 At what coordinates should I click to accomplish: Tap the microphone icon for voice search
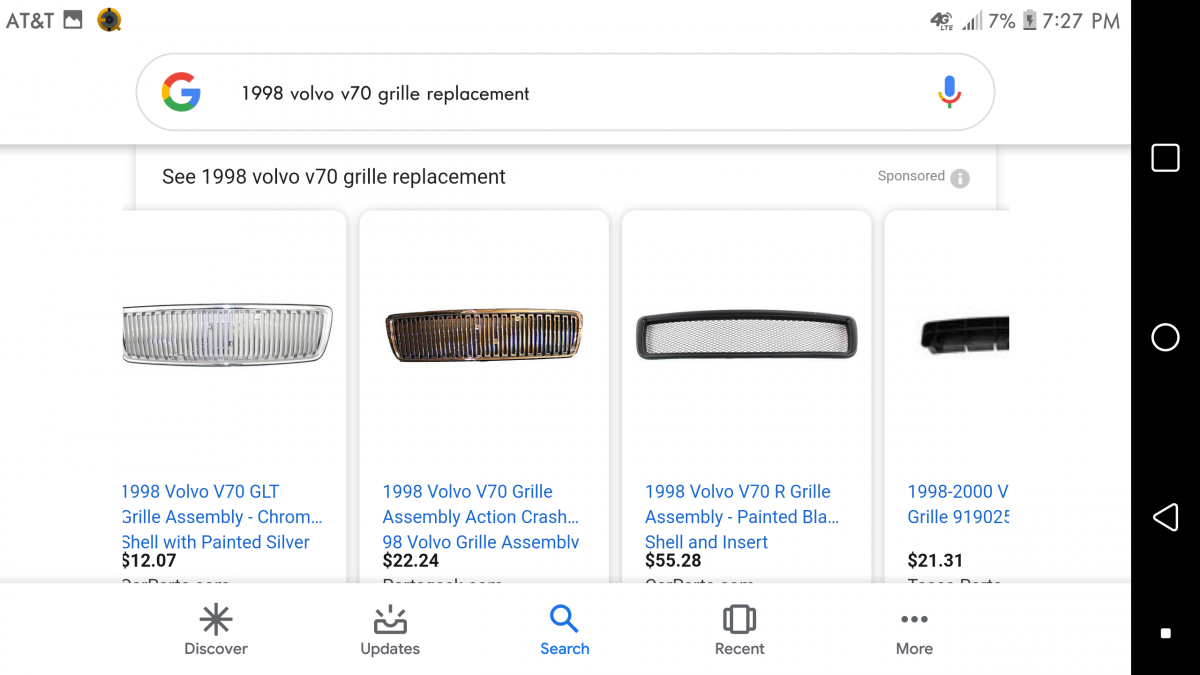point(948,91)
